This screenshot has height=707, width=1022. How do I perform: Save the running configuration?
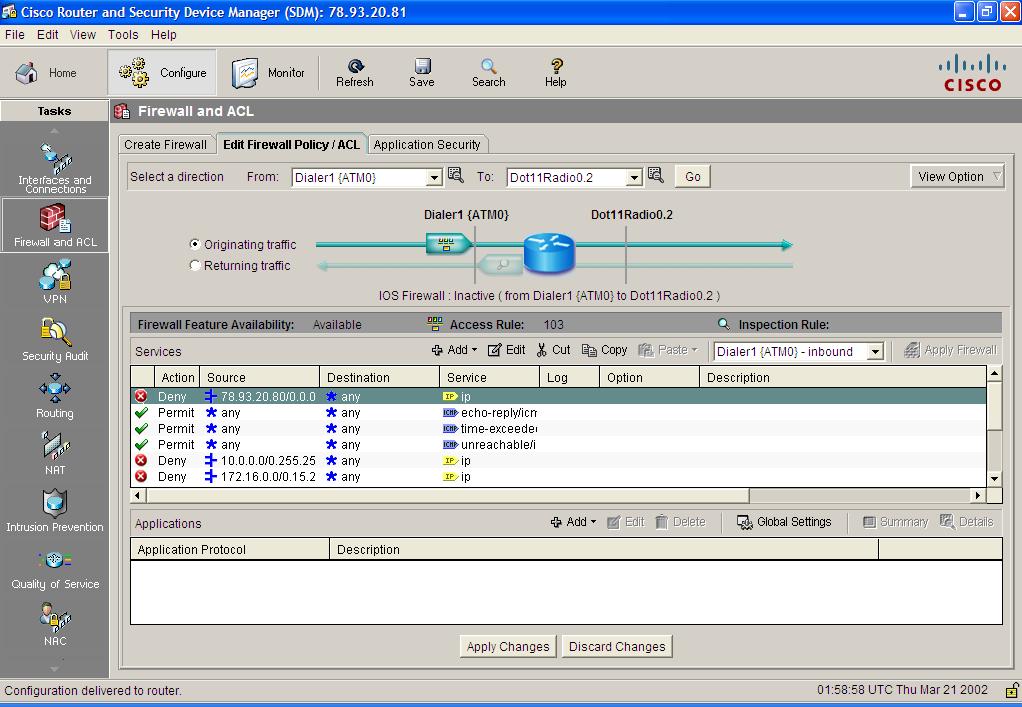click(422, 72)
